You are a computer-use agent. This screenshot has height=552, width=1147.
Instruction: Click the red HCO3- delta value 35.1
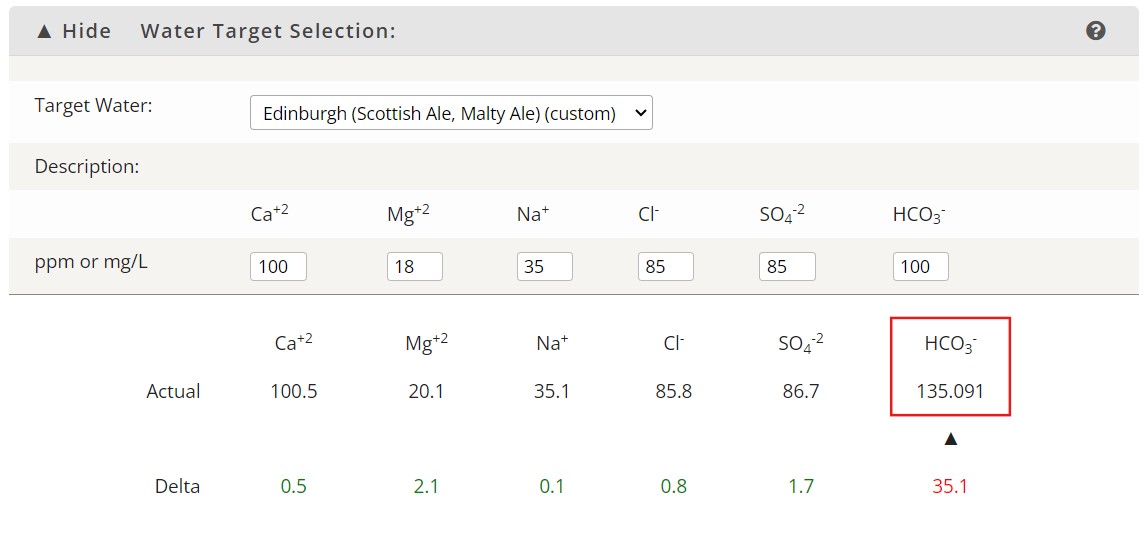pos(950,486)
